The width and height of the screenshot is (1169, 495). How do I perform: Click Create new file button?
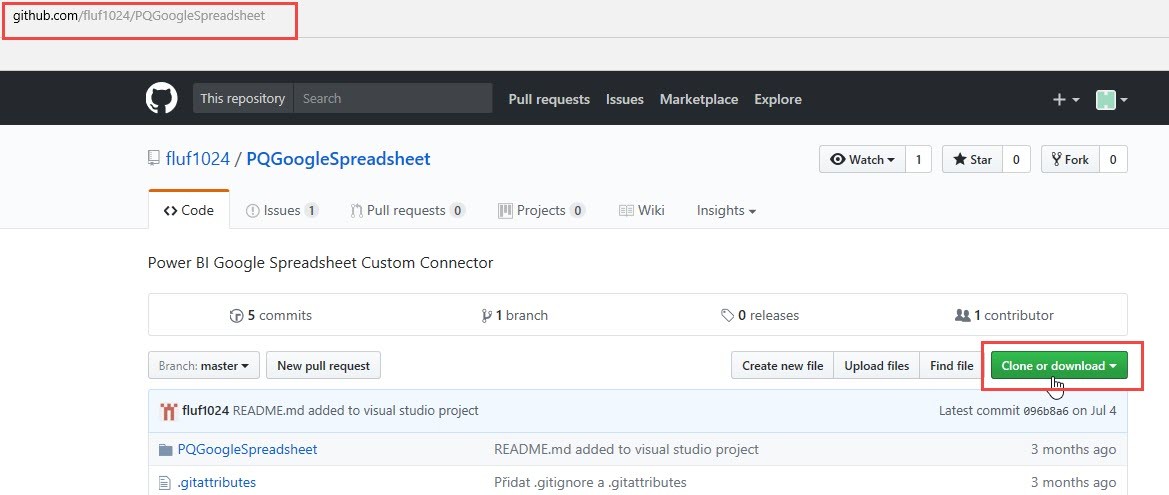(x=782, y=366)
